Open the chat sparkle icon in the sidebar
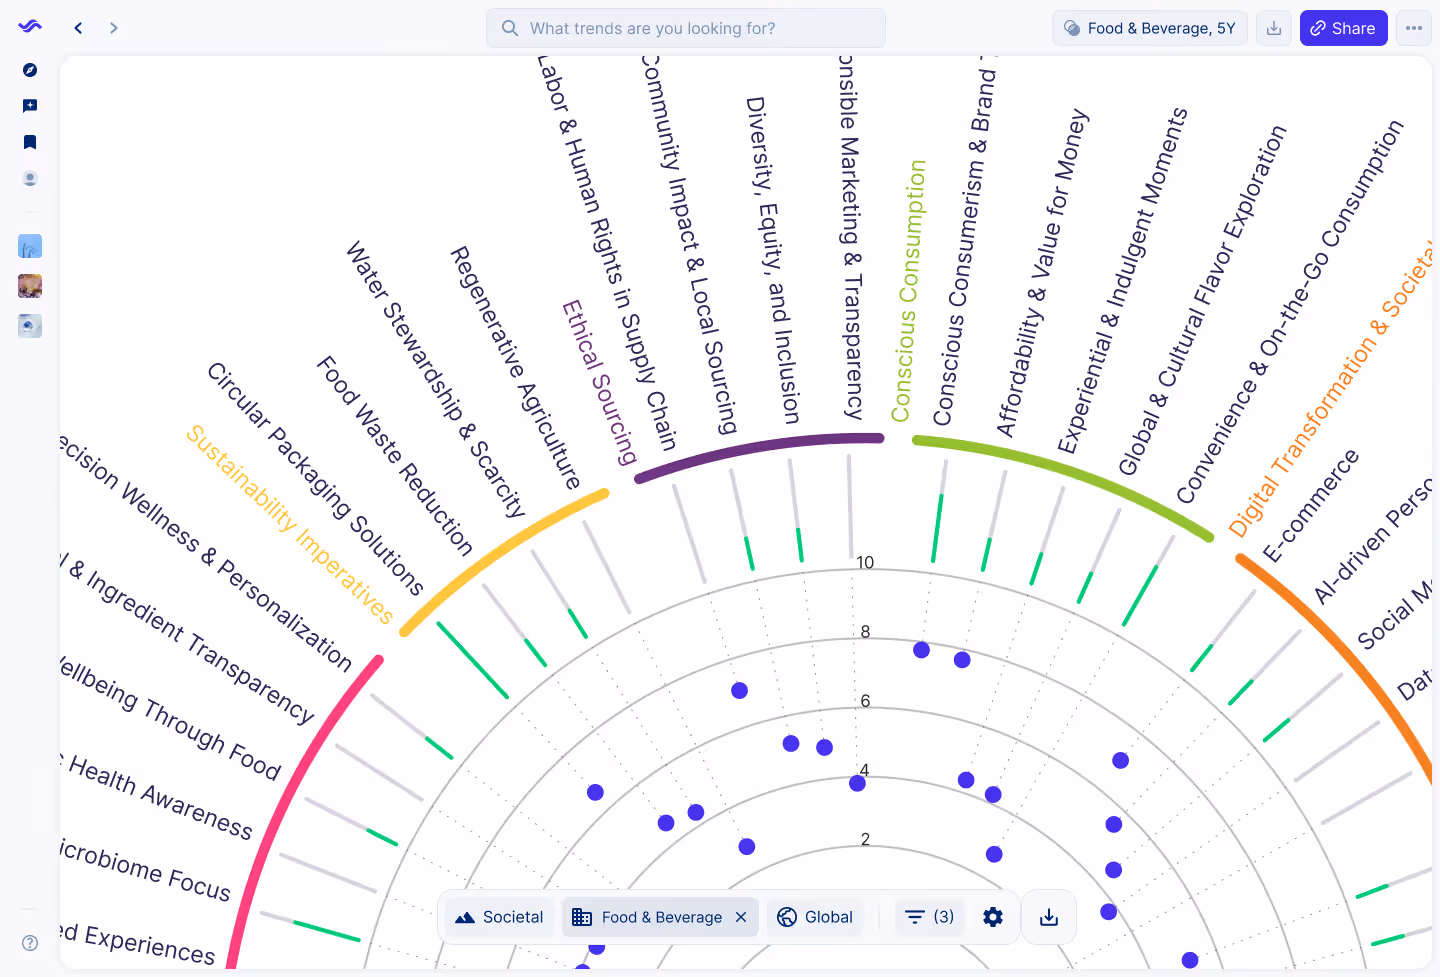Image resolution: width=1440 pixels, height=977 pixels. pos(30,106)
